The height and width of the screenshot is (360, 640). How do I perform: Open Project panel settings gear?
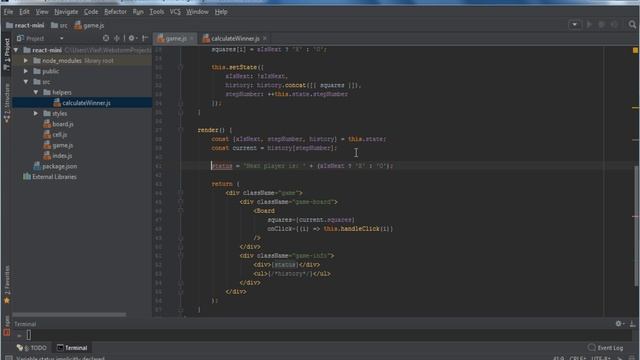132,38
